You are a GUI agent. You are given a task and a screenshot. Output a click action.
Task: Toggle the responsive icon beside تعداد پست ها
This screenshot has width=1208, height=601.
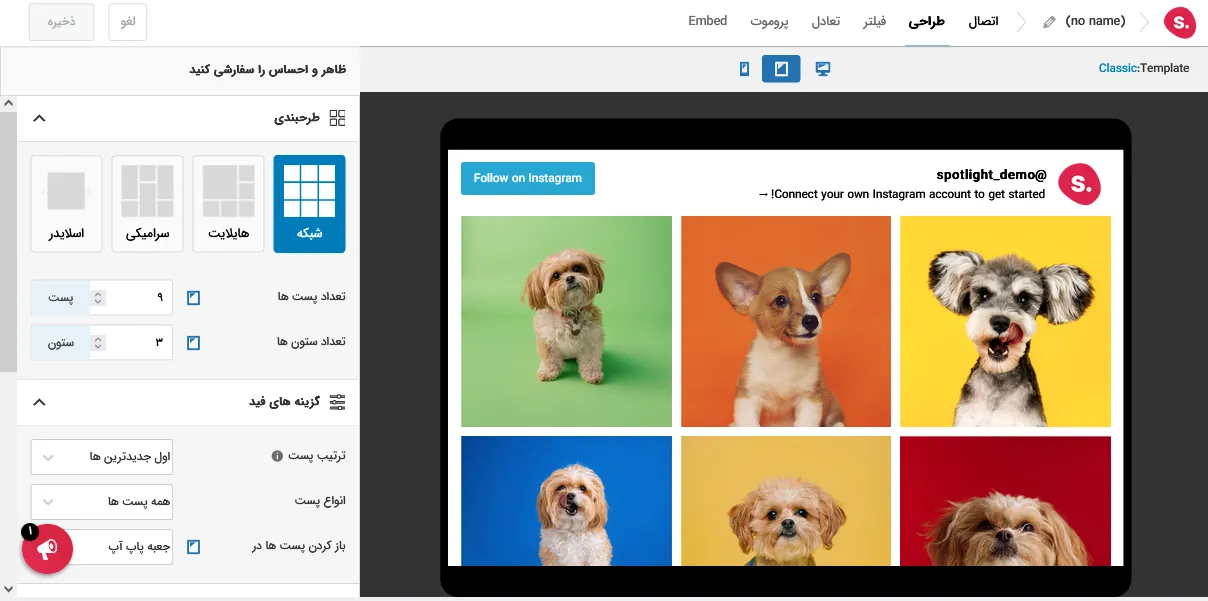[x=194, y=298]
